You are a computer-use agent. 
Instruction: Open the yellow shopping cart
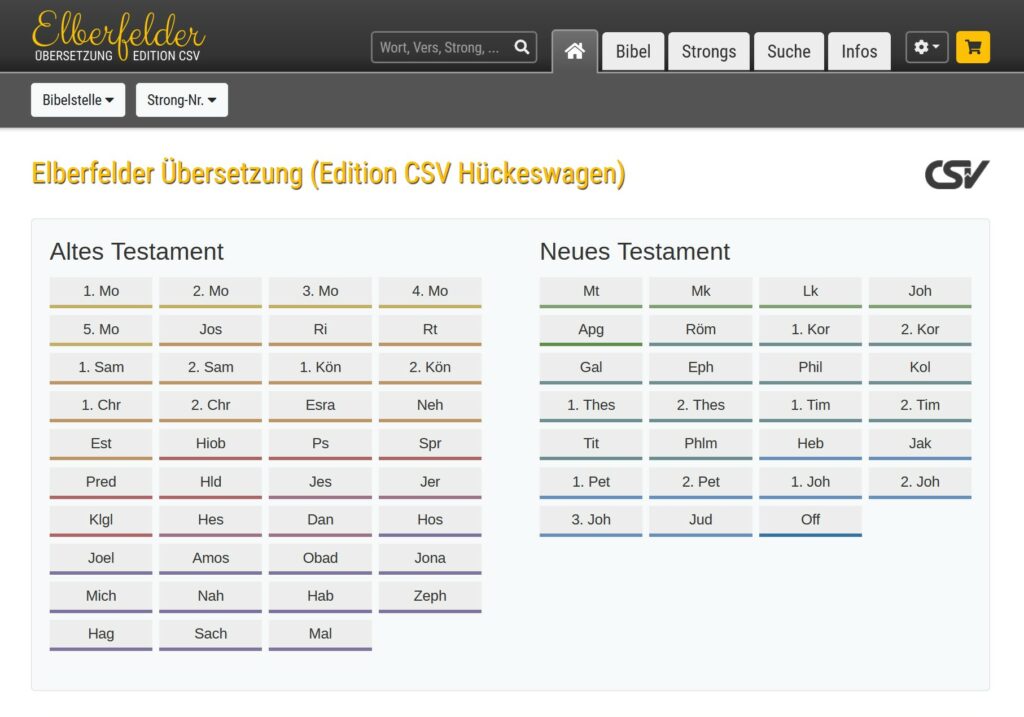(x=972, y=47)
